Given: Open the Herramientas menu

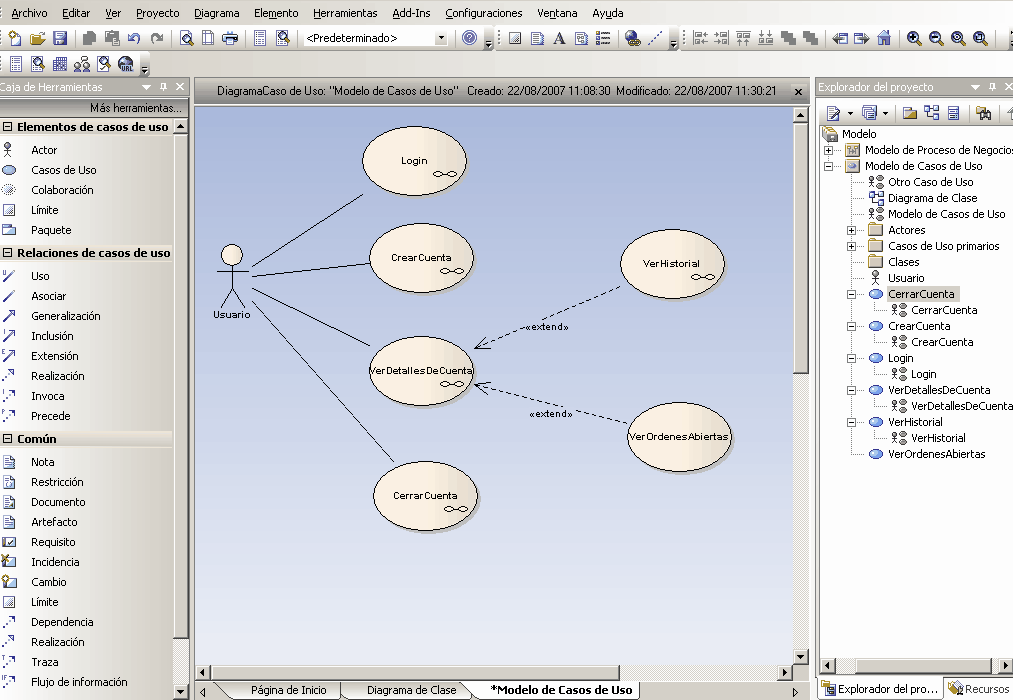Looking at the screenshot, I should (x=345, y=13).
